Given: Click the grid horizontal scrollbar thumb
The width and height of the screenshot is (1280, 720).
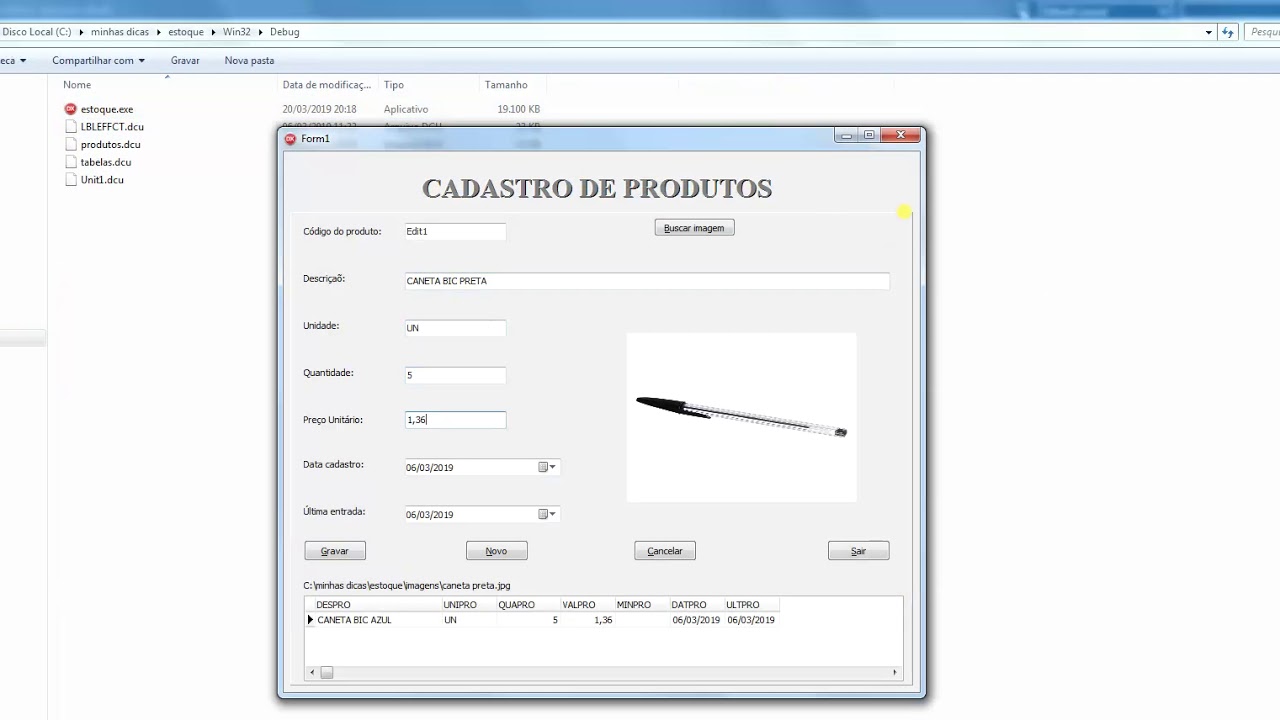Looking at the screenshot, I should point(326,673).
